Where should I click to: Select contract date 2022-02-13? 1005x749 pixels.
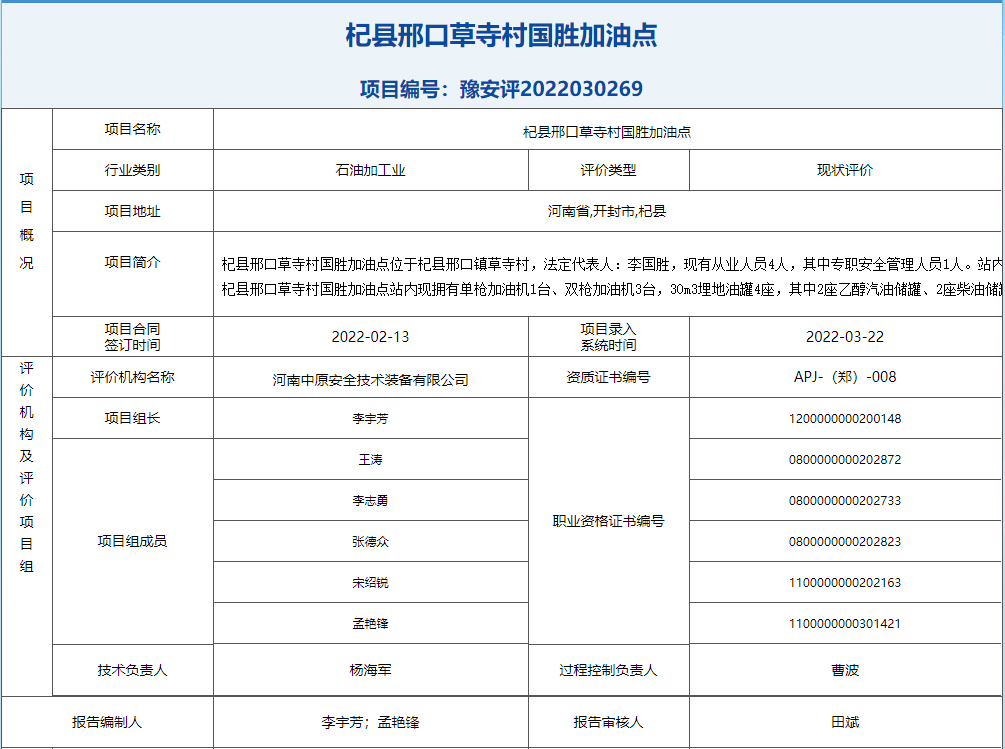click(x=370, y=337)
